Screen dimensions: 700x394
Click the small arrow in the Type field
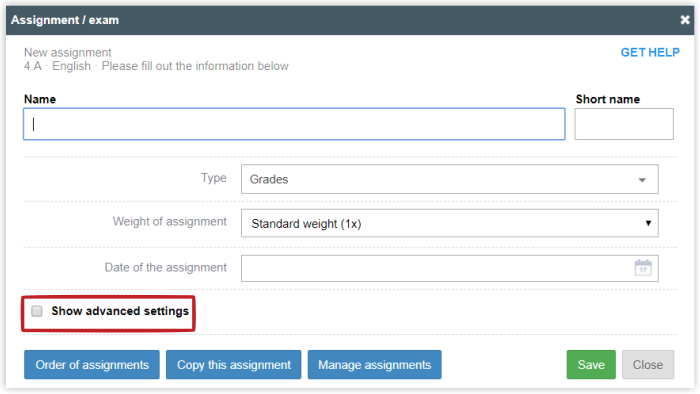pos(642,180)
